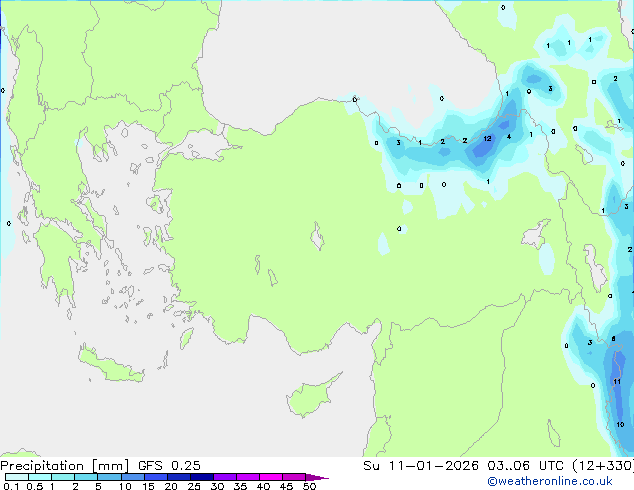The height and width of the screenshot is (490, 634).
Task: Click the '4' precipitation value beside 12
Action: click(x=509, y=137)
